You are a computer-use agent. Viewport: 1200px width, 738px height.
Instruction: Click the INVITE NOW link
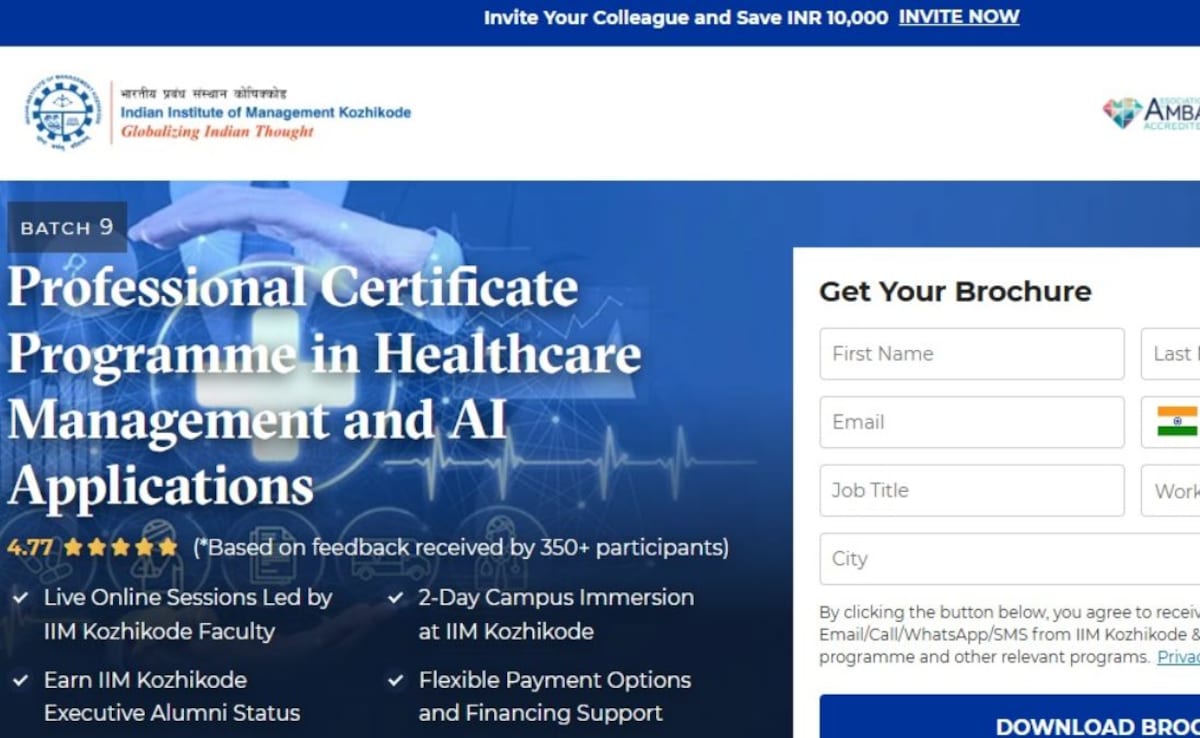coord(958,17)
